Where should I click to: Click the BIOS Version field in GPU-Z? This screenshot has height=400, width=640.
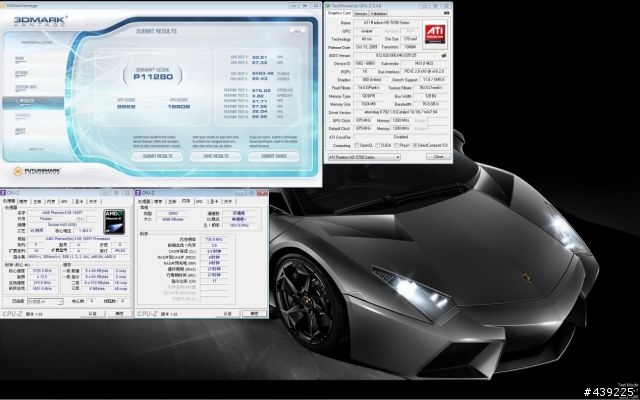point(396,55)
